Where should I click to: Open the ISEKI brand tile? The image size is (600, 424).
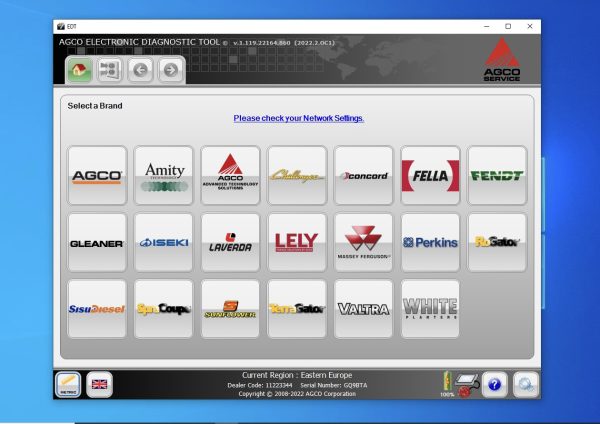click(x=164, y=243)
